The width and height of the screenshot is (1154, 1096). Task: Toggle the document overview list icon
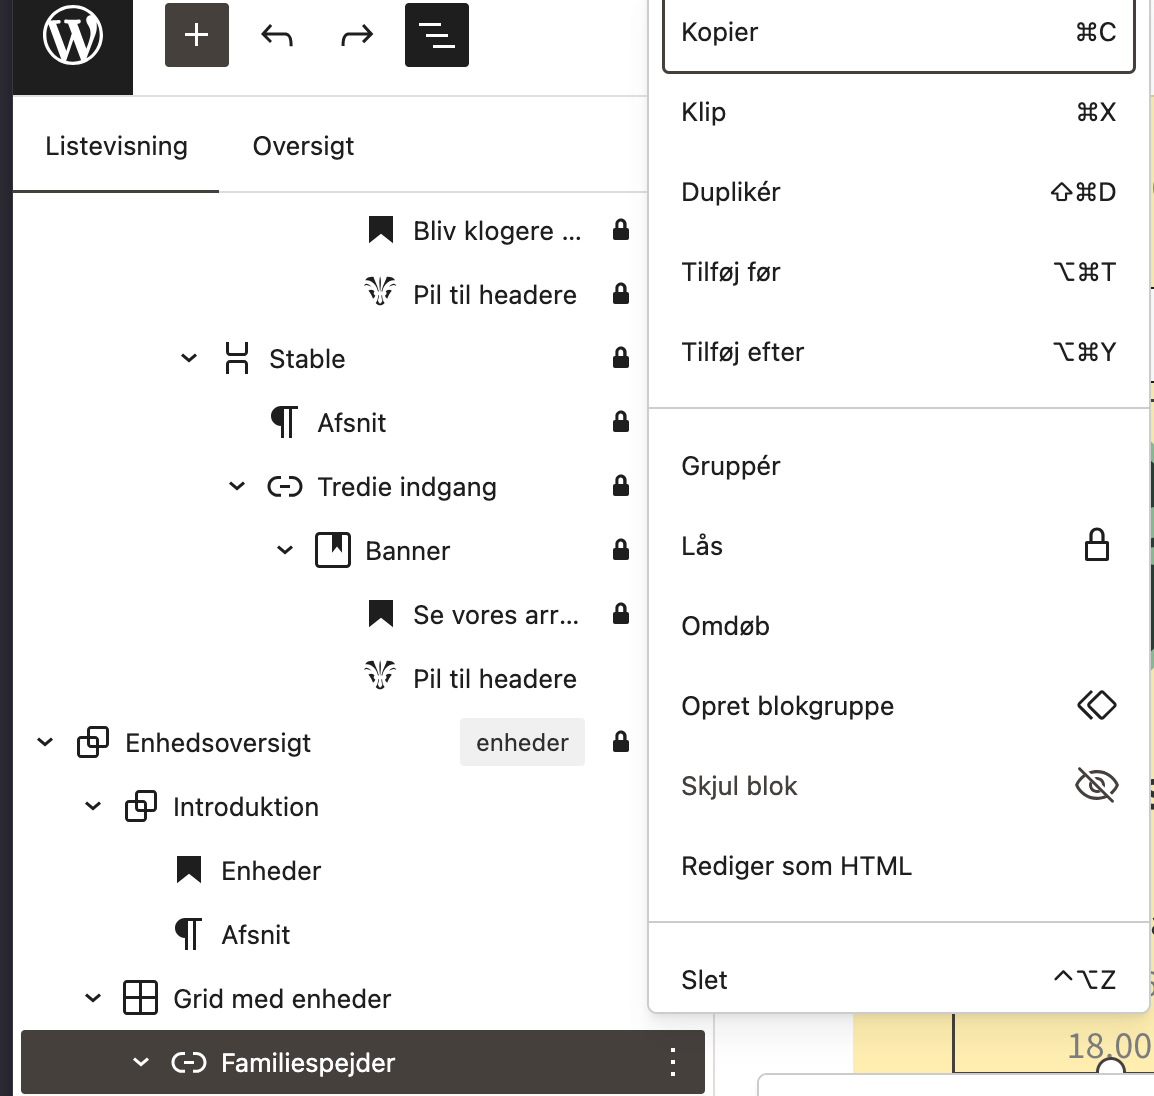(437, 36)
